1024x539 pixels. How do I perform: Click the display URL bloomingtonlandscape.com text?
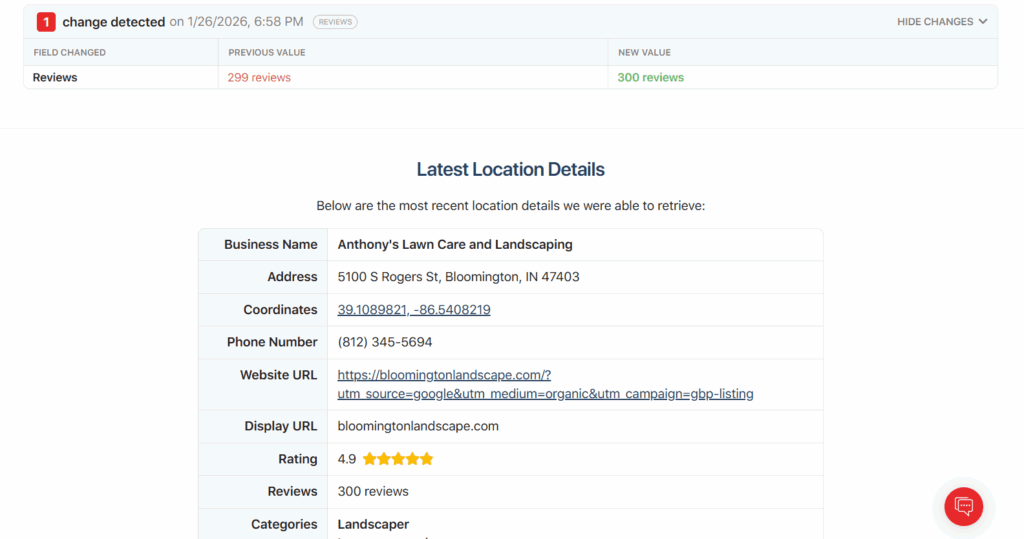coord(418,426)
